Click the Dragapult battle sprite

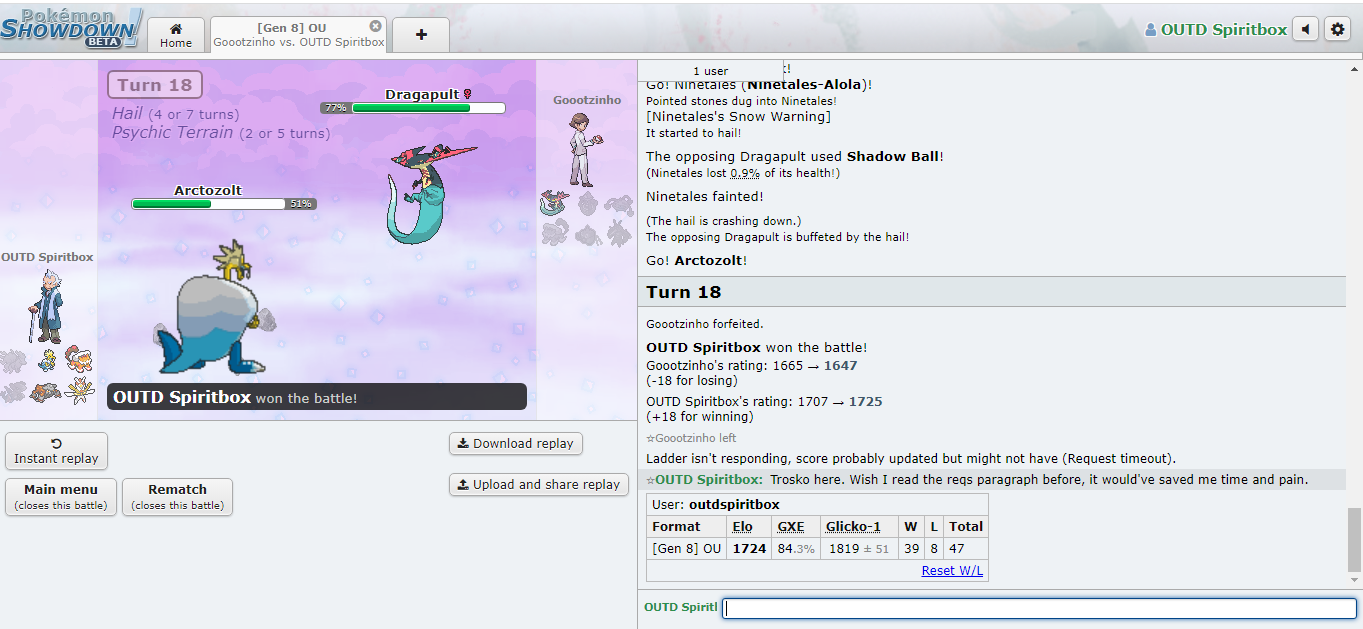click(x=432, y=192)
